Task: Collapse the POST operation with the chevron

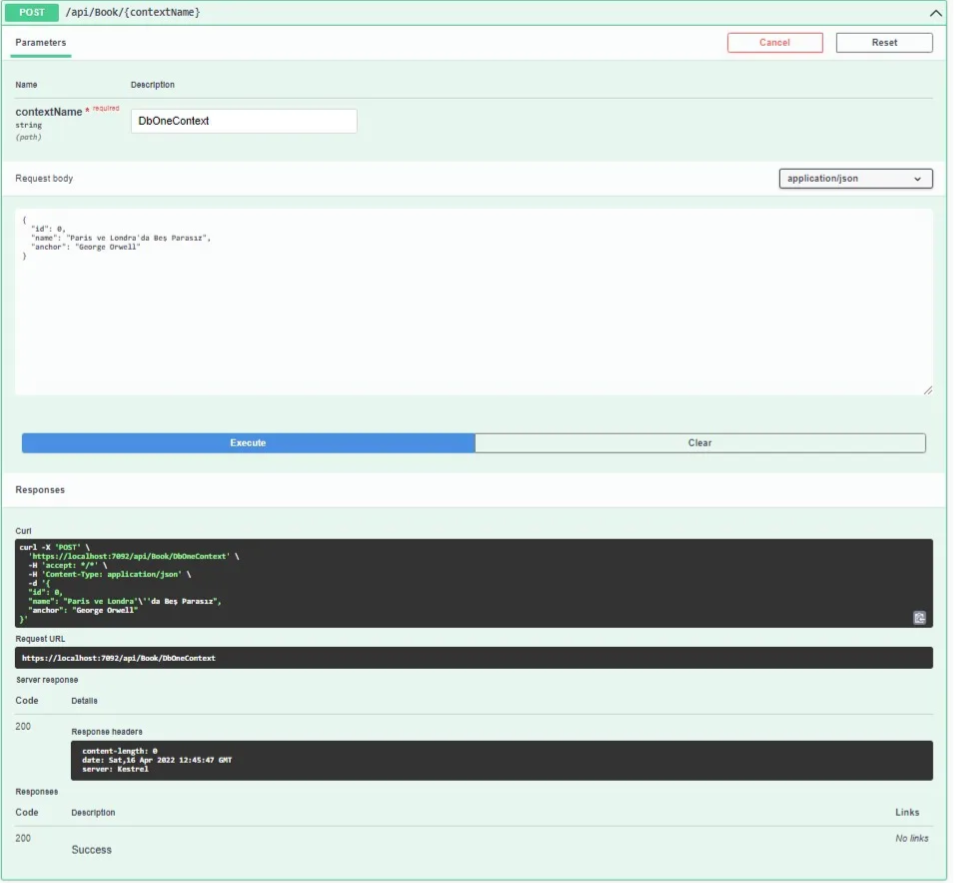Action: point(935,13)
